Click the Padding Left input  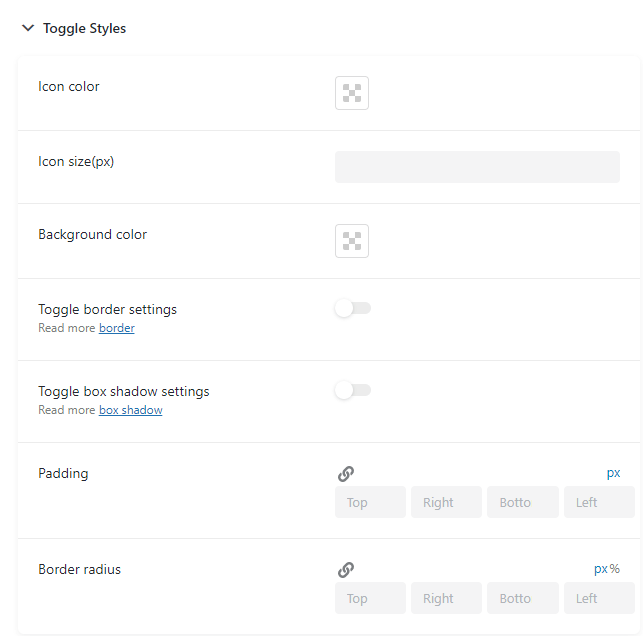pos(599,502)
